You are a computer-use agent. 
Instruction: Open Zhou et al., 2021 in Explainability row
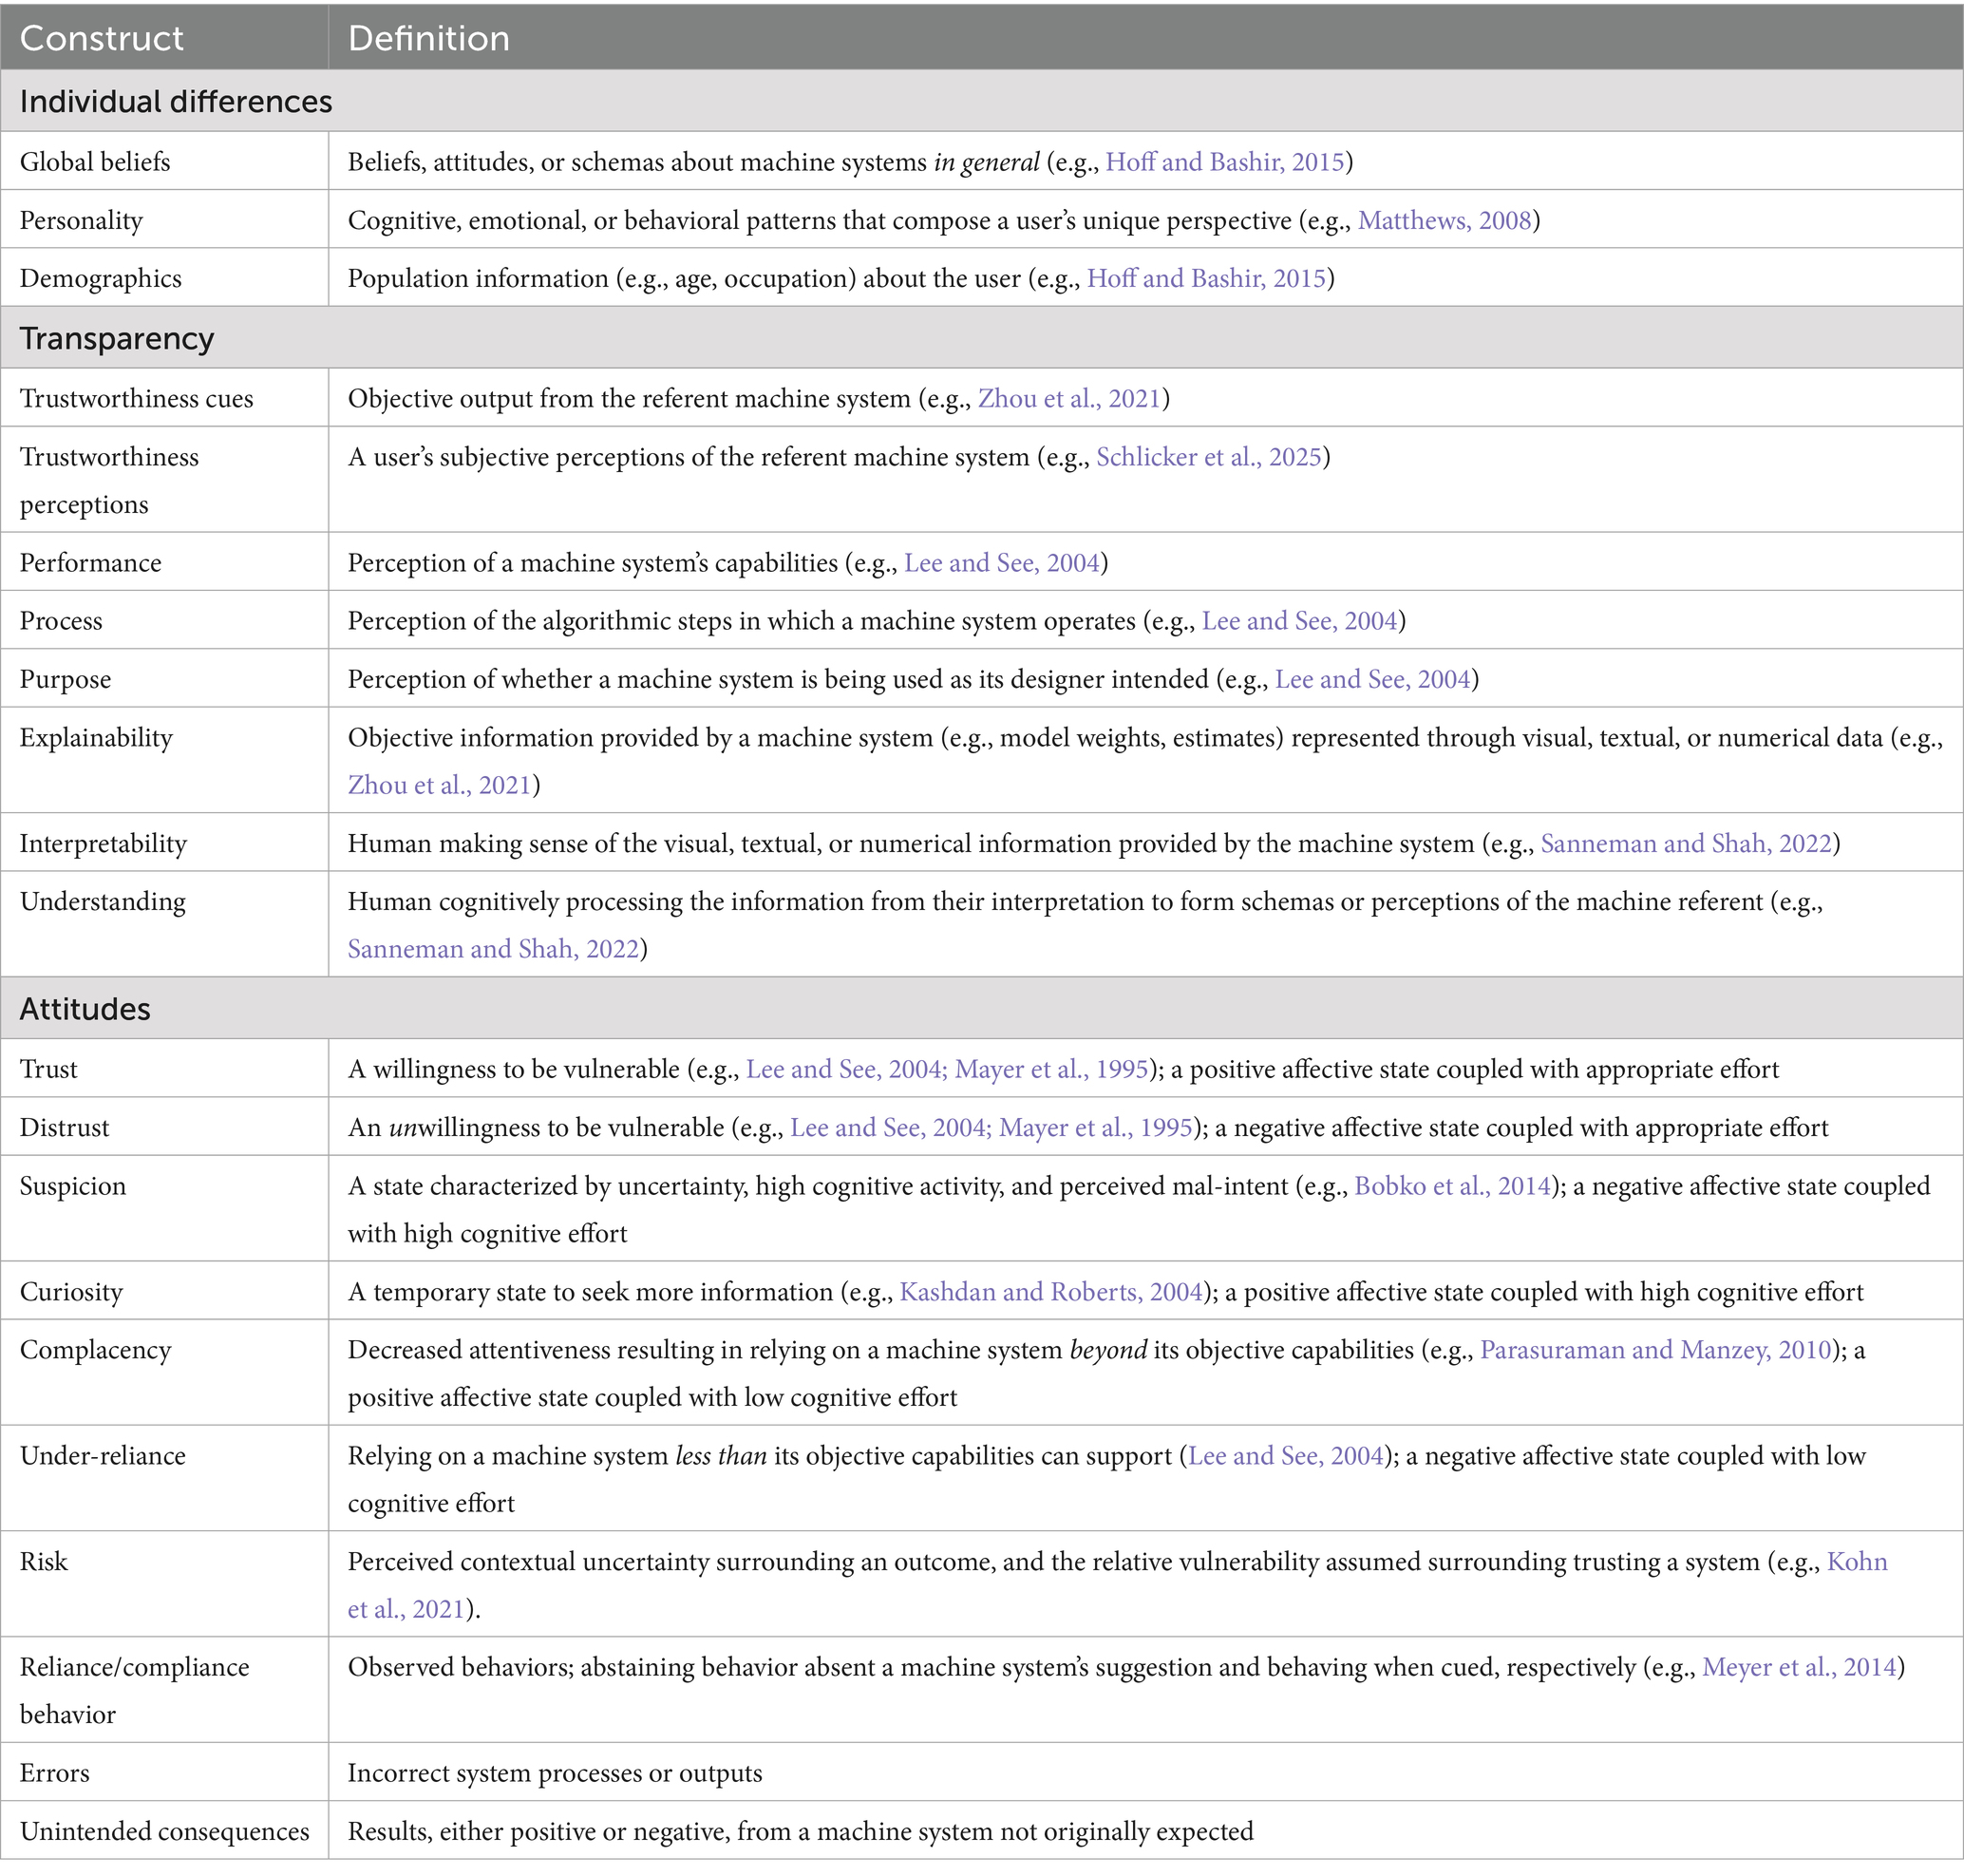(438, 785)
